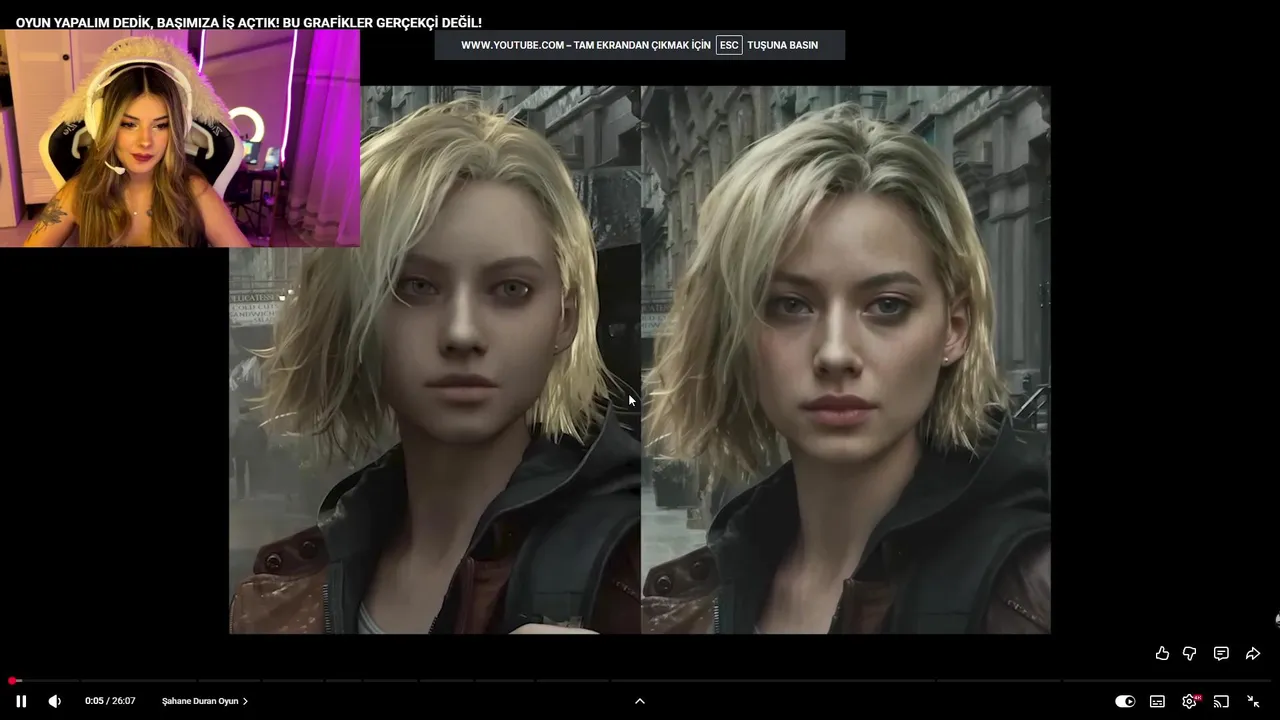Click the 0:05 / 26:07 time display

click(x=110, y=701)
